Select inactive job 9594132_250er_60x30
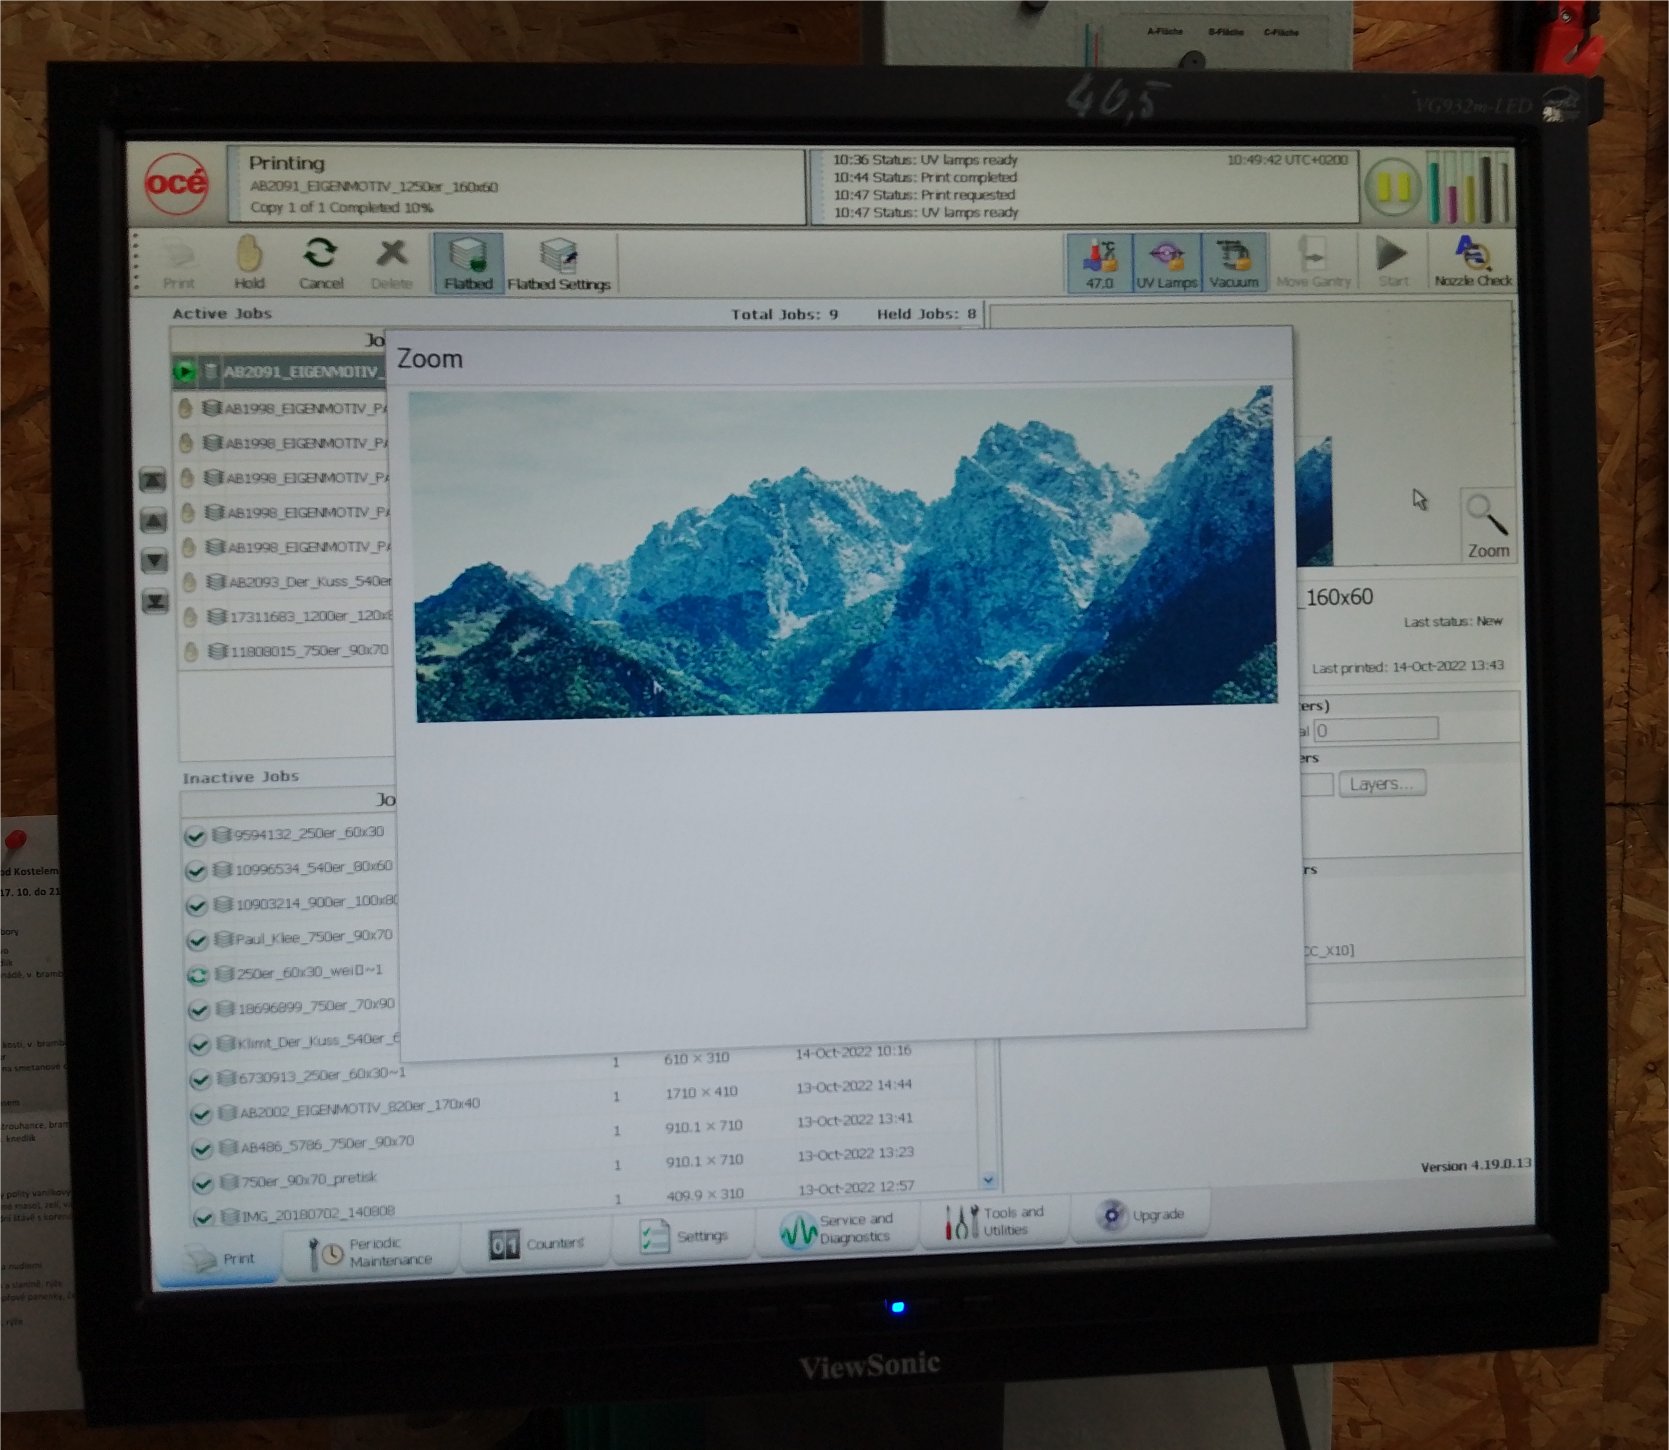Screen dimensions: 1669x1450 coord(290,833)
